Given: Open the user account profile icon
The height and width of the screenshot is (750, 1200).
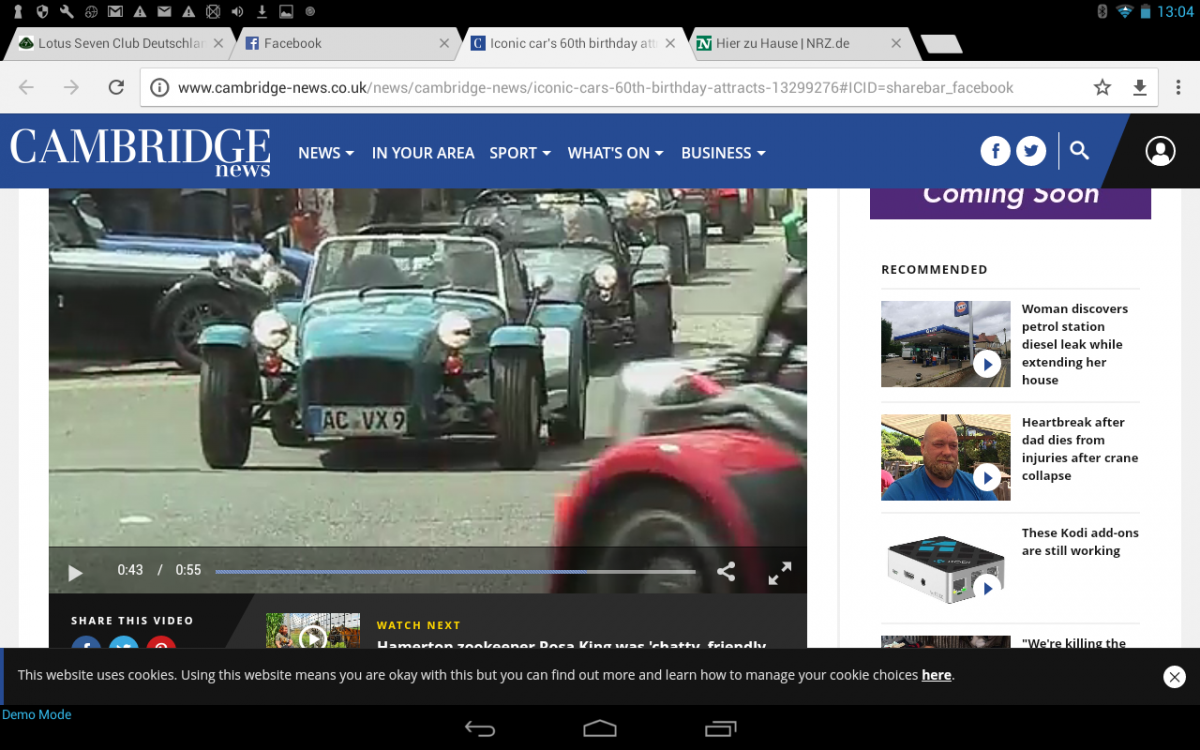Looking at the screenshot, I should [x=1160, y=151].
